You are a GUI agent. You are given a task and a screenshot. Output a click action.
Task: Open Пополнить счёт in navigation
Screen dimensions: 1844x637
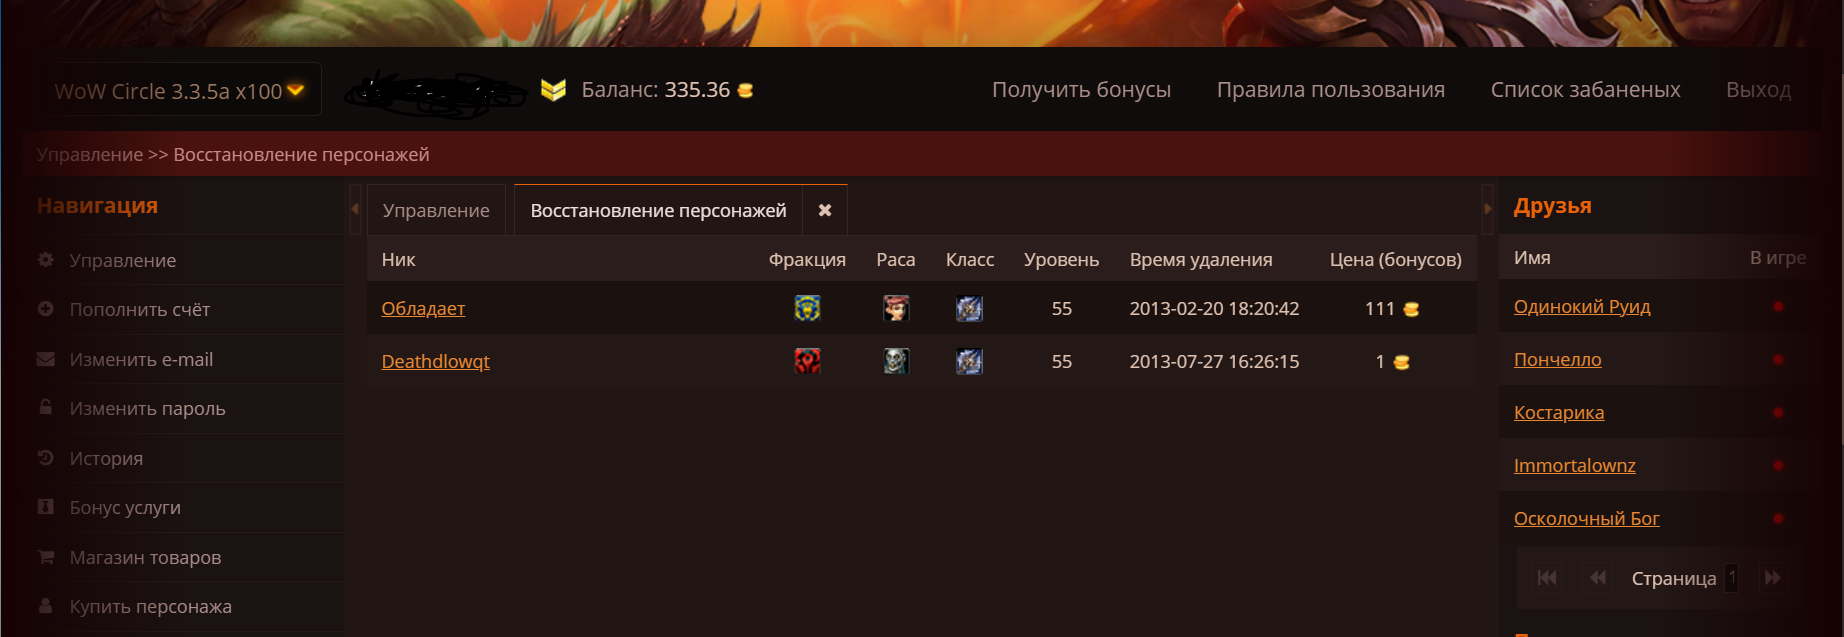(x=140, y=310)
